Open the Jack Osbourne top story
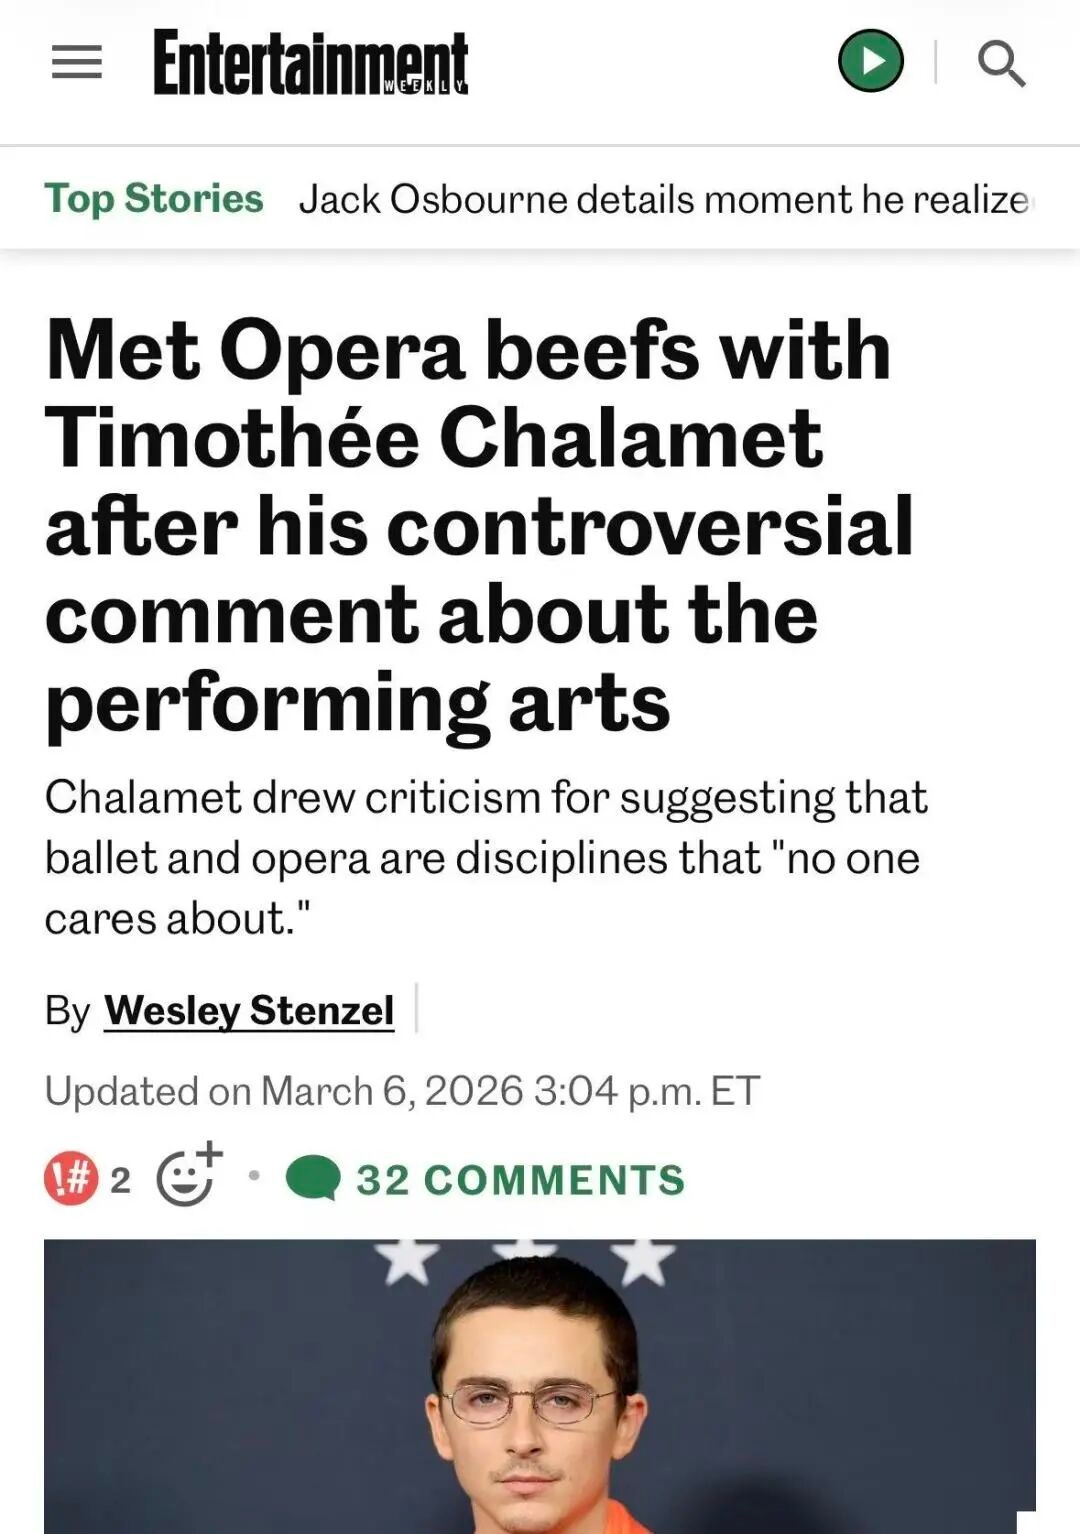The height and width of the screenshot is (1534, 1080). click(x=664, y=199)
